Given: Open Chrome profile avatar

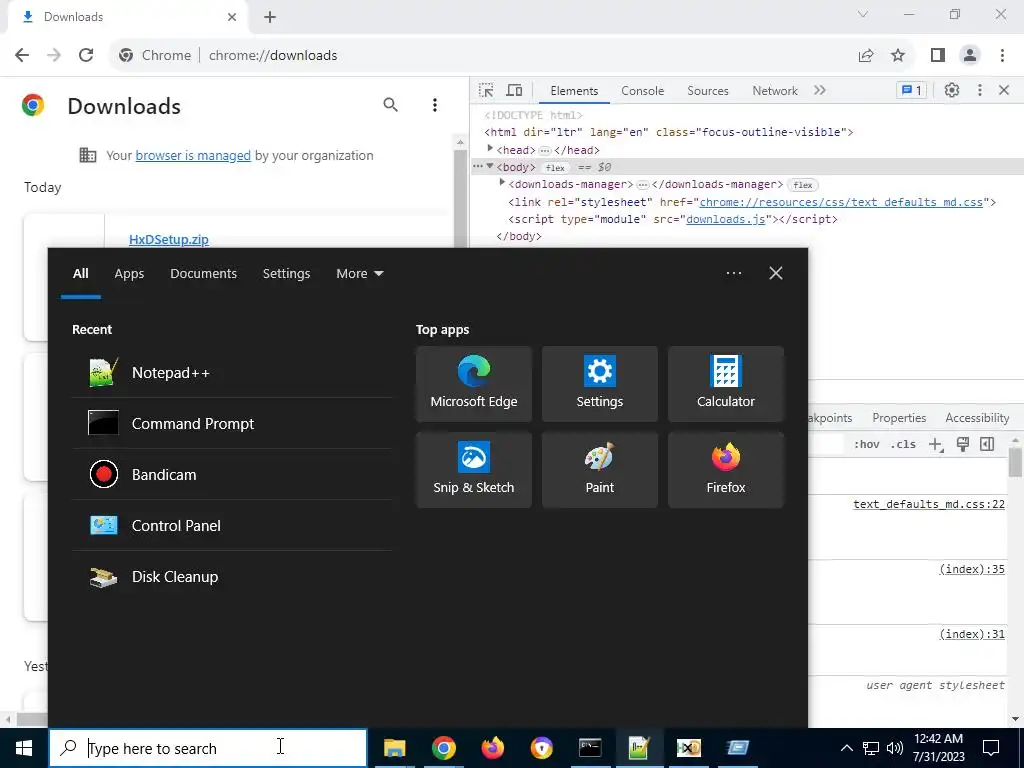Looking at the screenshot, I should click(x=970, y=56).
